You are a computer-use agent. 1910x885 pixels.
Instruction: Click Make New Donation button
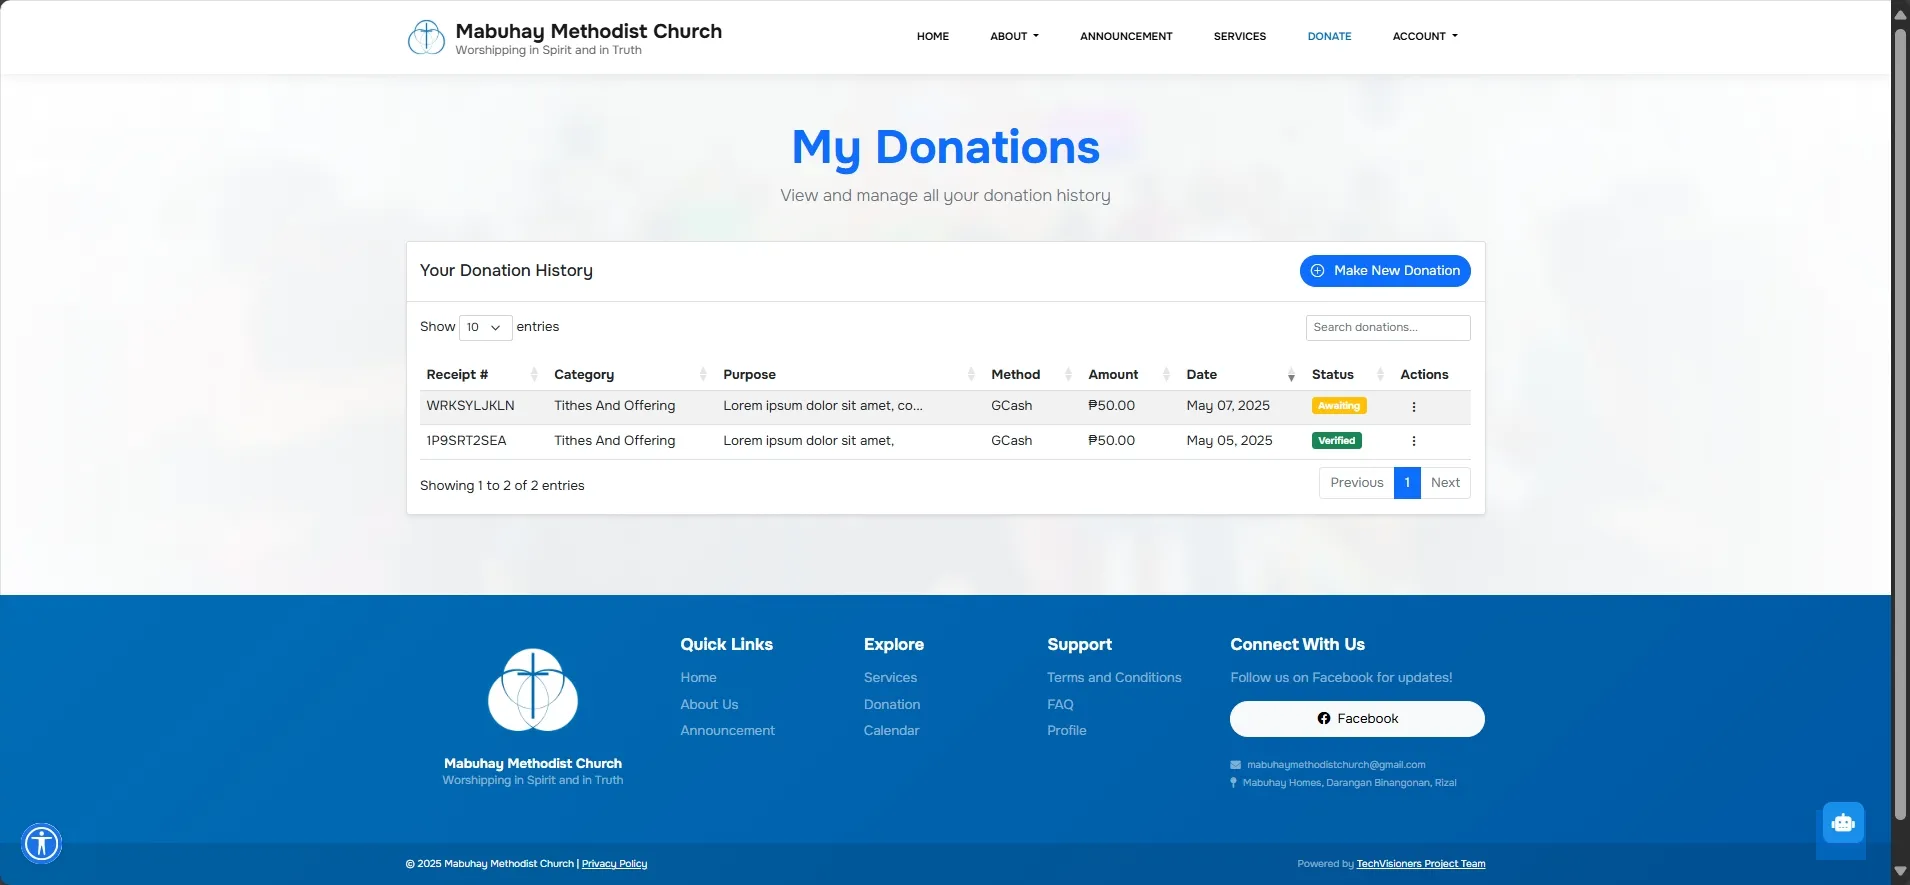pos(1385,271)
